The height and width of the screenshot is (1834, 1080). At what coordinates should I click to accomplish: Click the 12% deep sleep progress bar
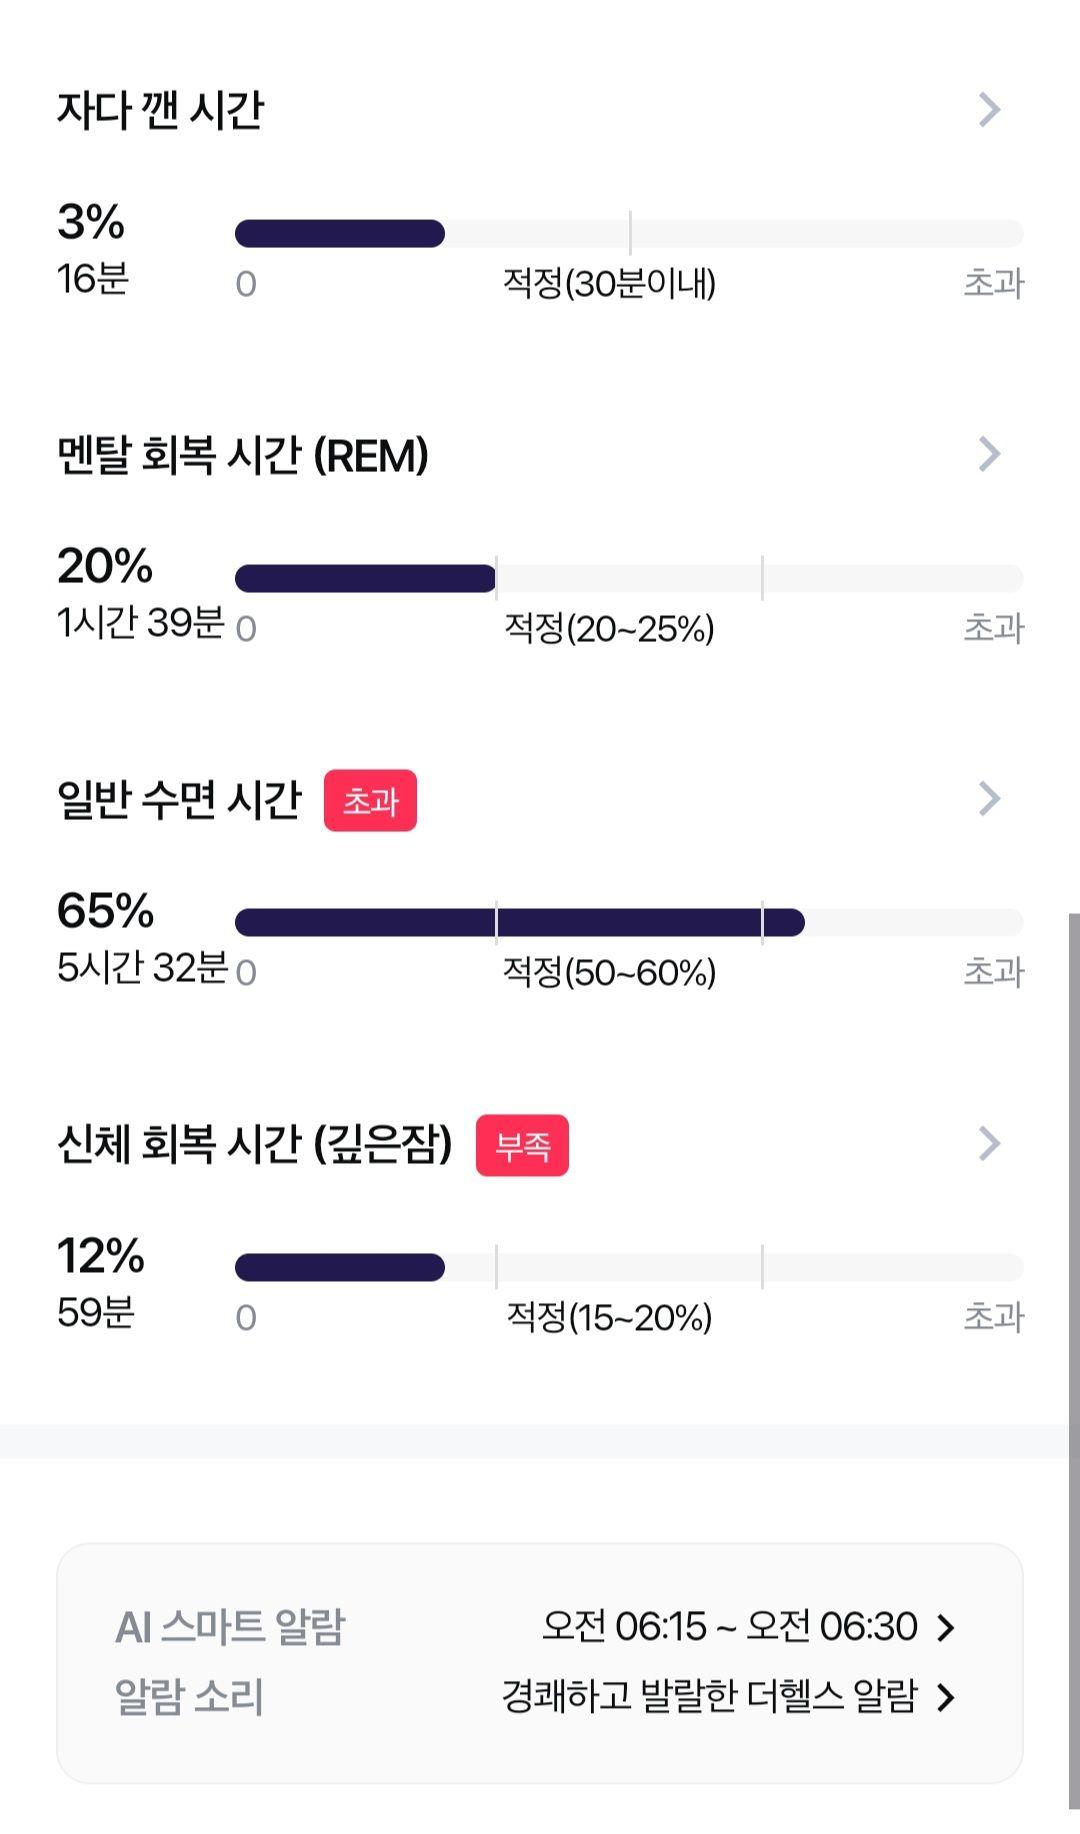coord(629,1267)
